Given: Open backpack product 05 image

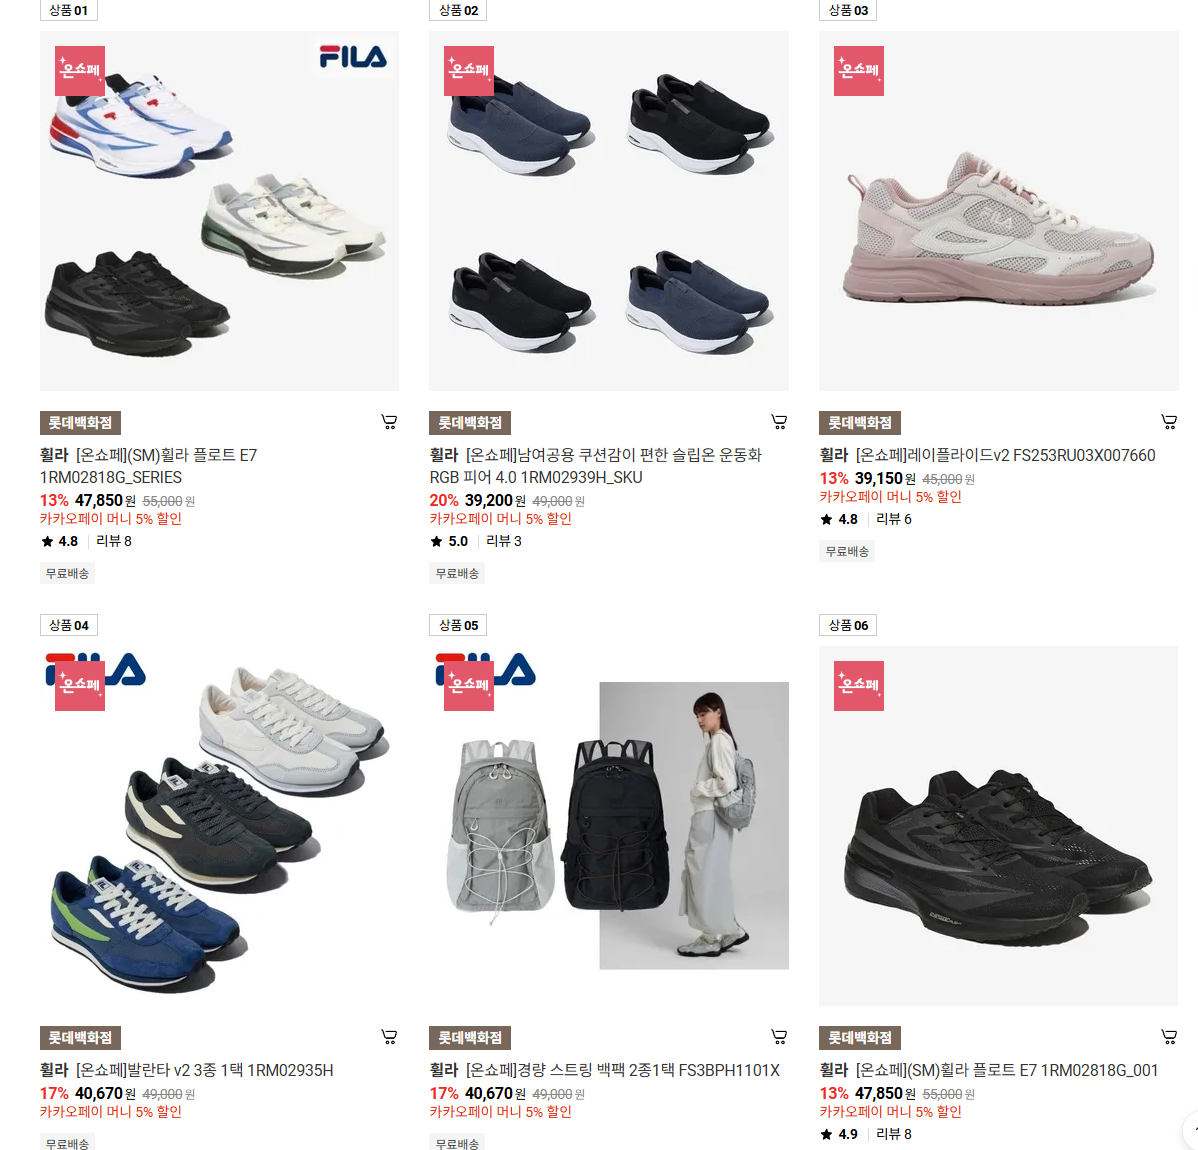Looking at the screenshot, I should click(609, 826).
